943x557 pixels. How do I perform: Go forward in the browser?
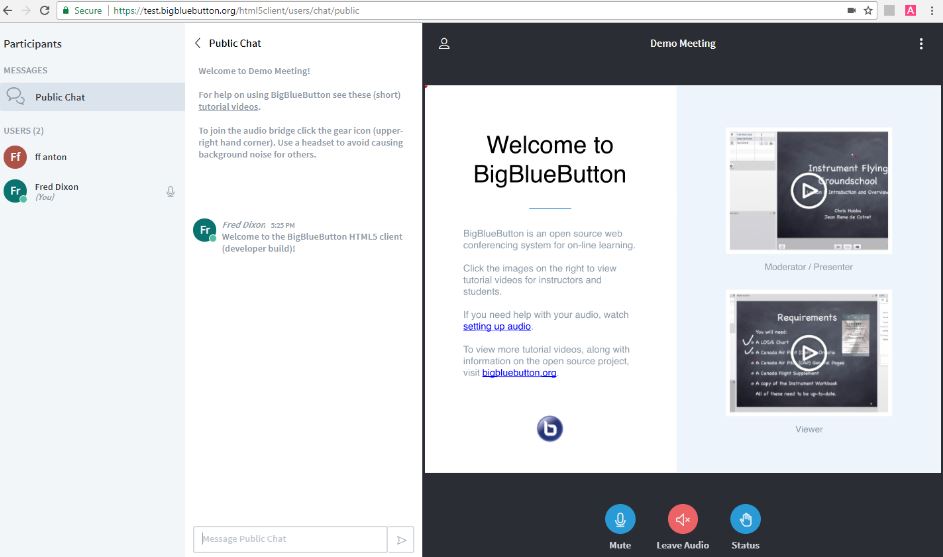[x=26, y=10]
